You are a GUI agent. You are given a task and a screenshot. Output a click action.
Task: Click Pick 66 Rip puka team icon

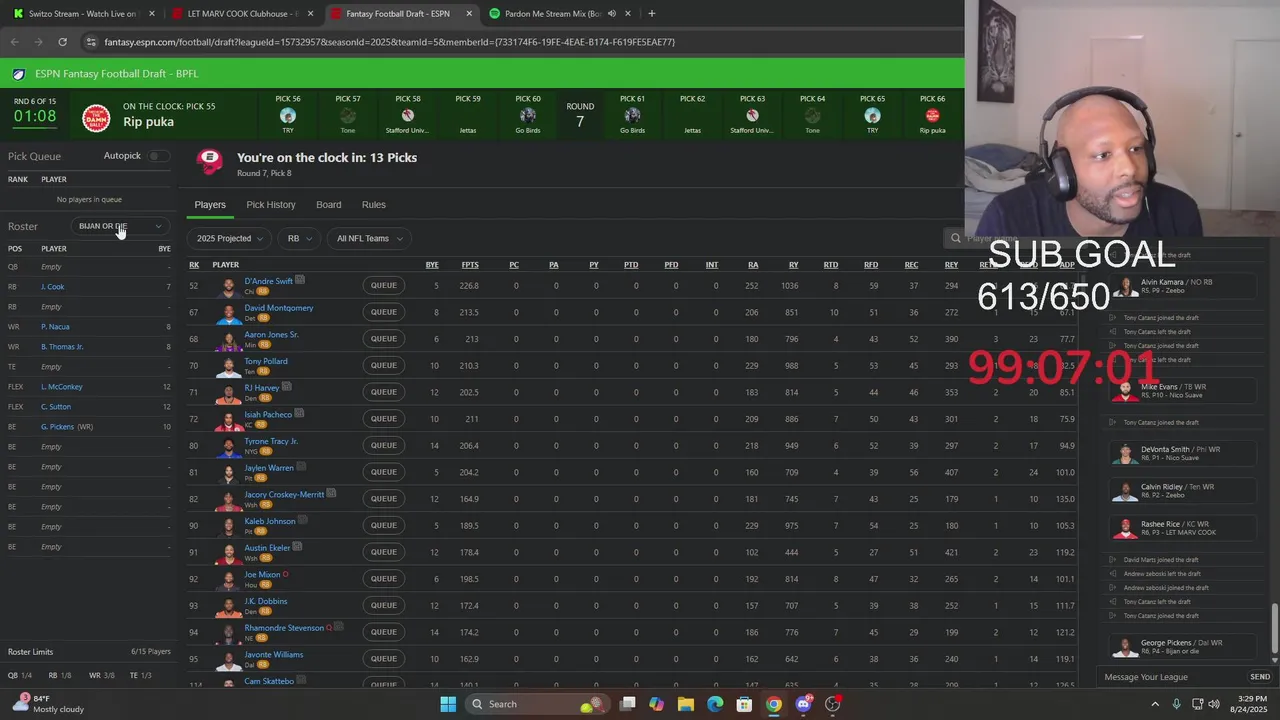932,115
